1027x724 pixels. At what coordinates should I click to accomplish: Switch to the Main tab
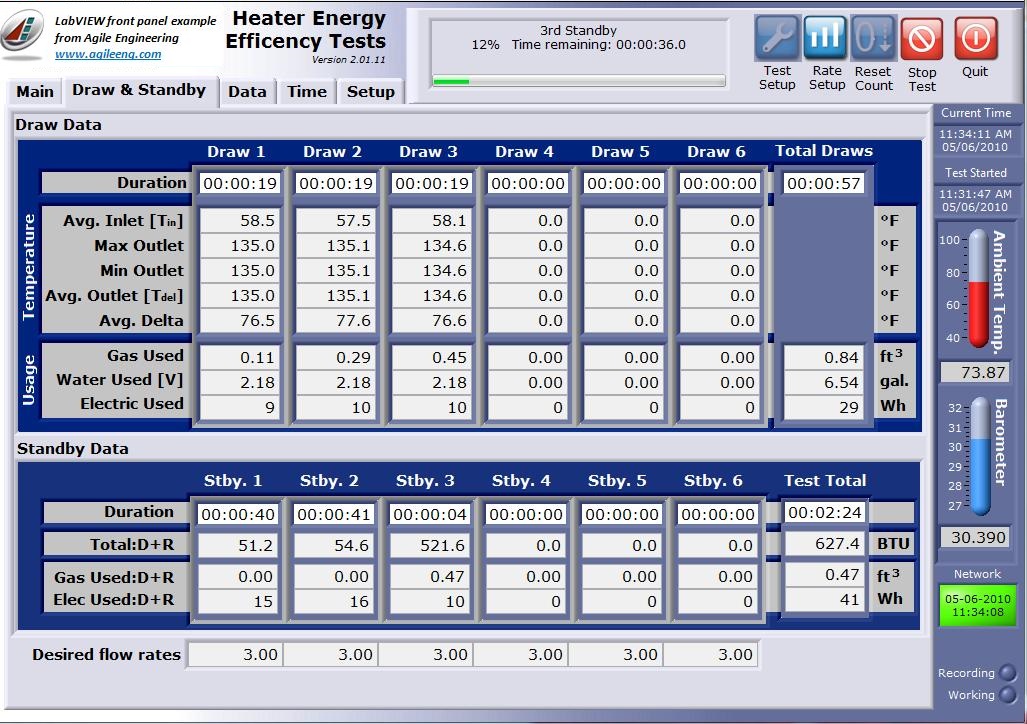tap(35, 92)
